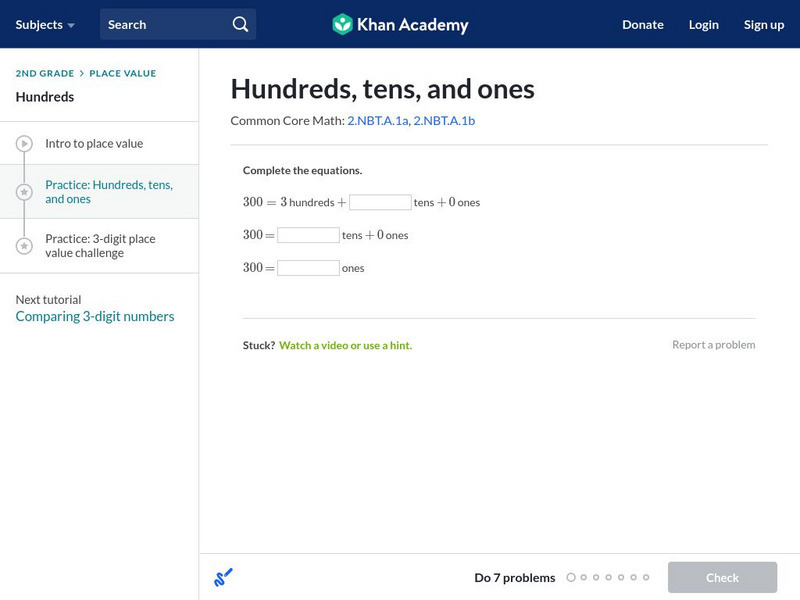Click the Search input field
Image resolution: width=800 pixels, height=600 pixels.
click(165, 24)
